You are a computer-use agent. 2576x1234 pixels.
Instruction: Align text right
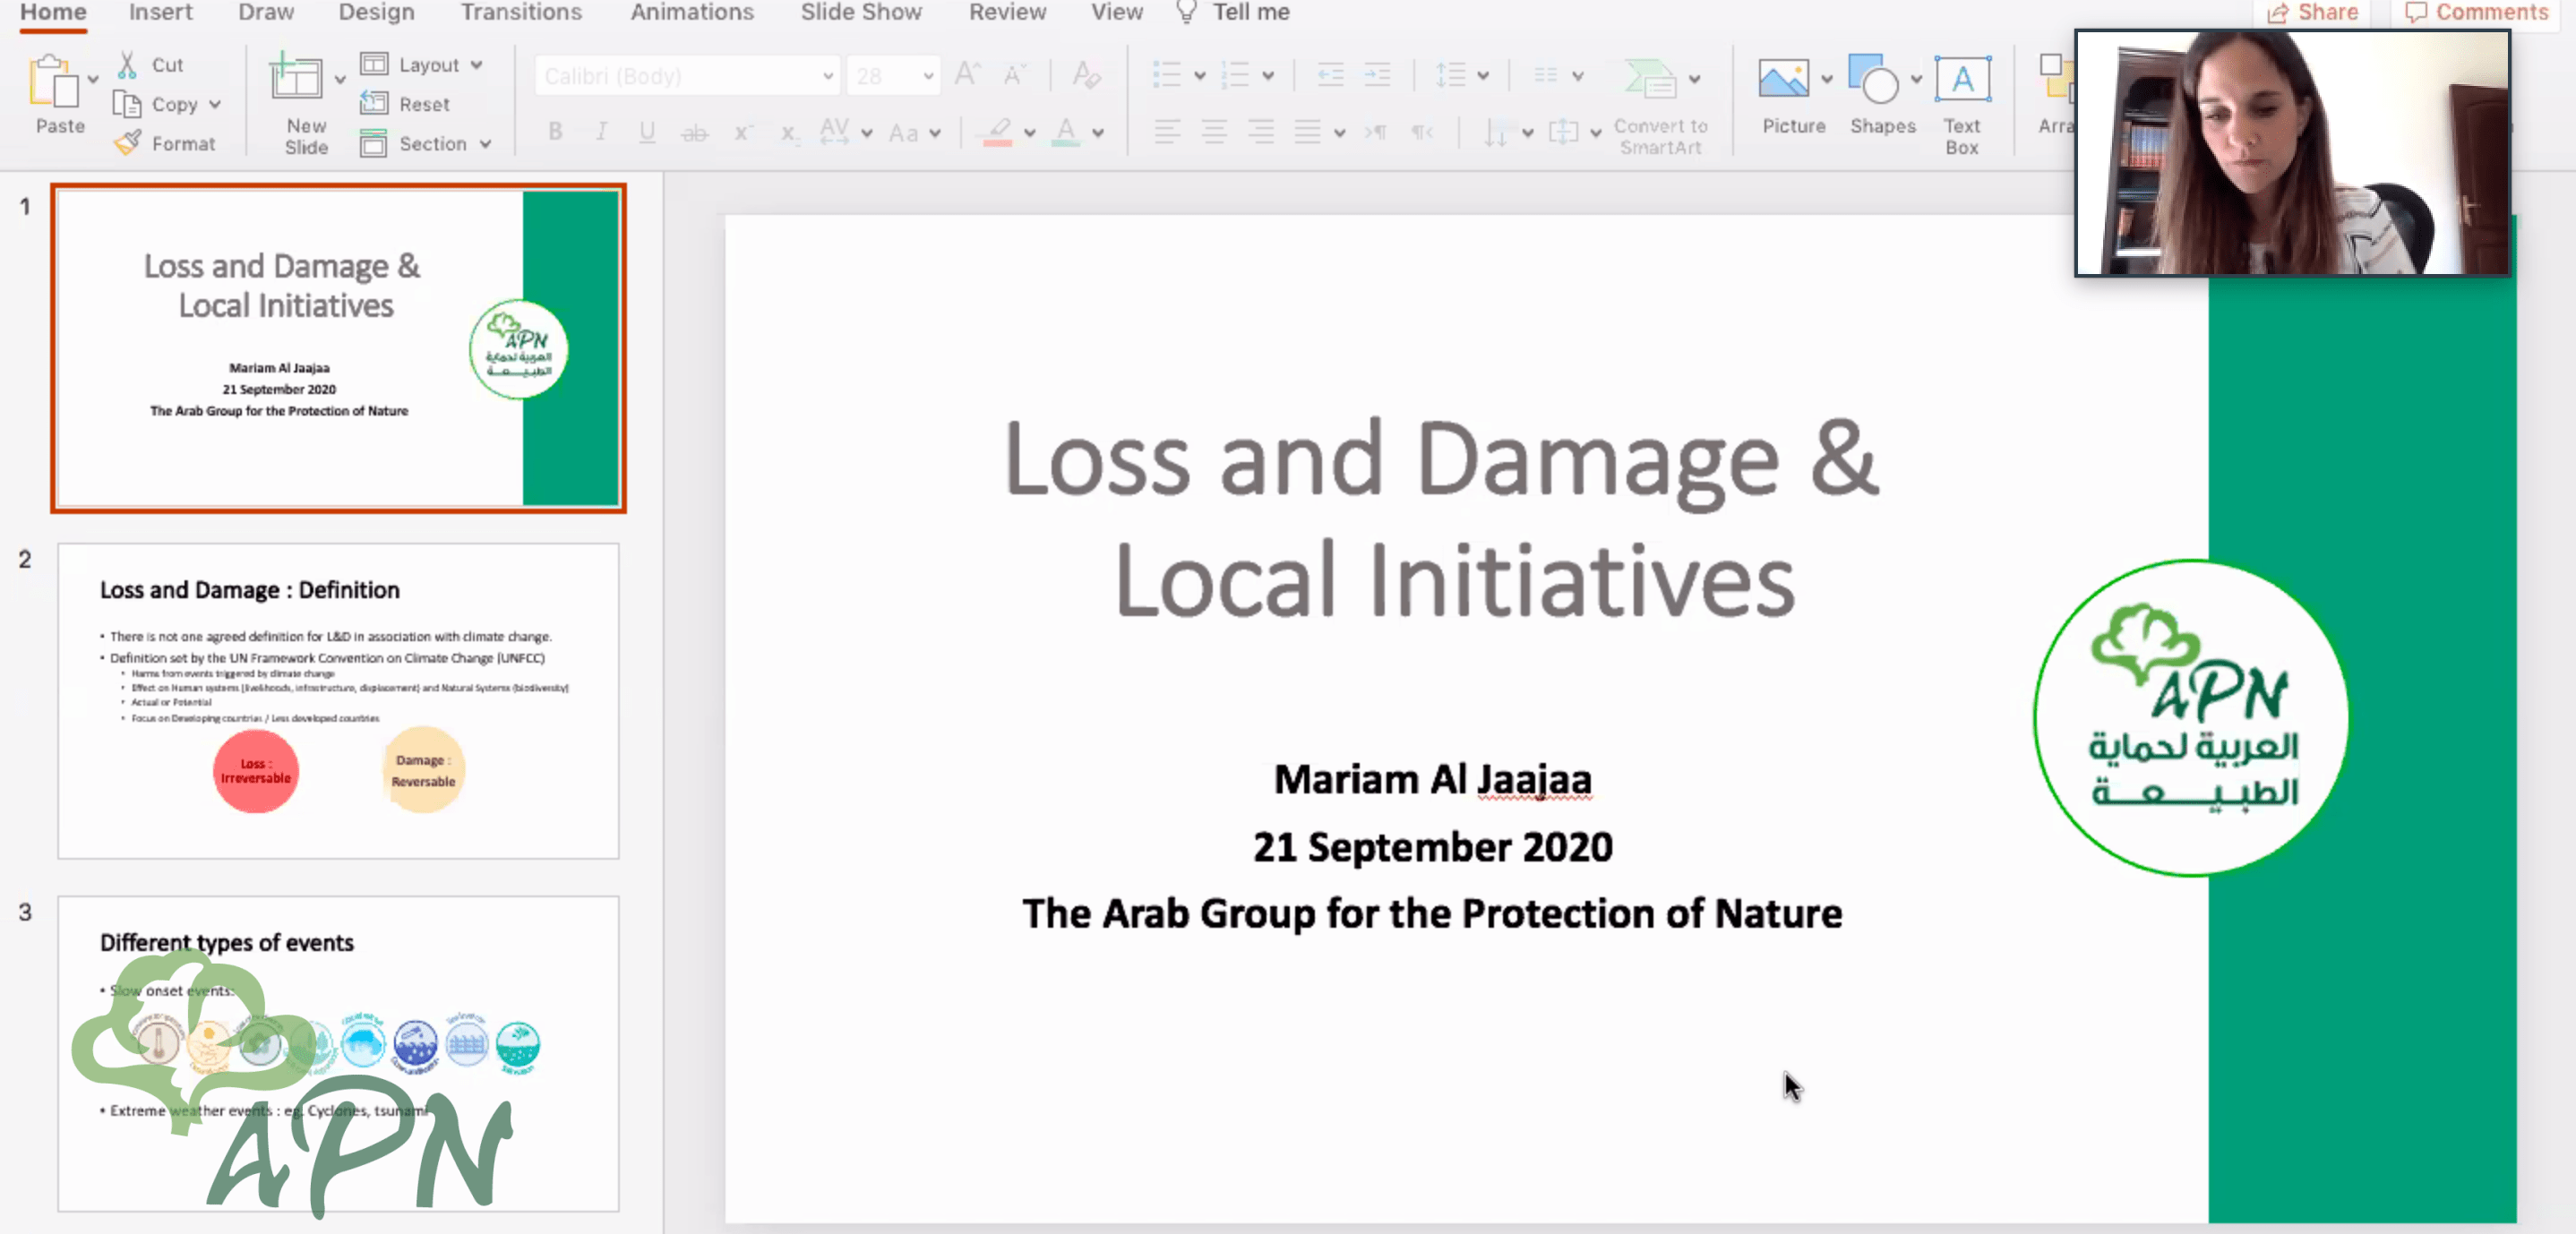click(1261, 131)
